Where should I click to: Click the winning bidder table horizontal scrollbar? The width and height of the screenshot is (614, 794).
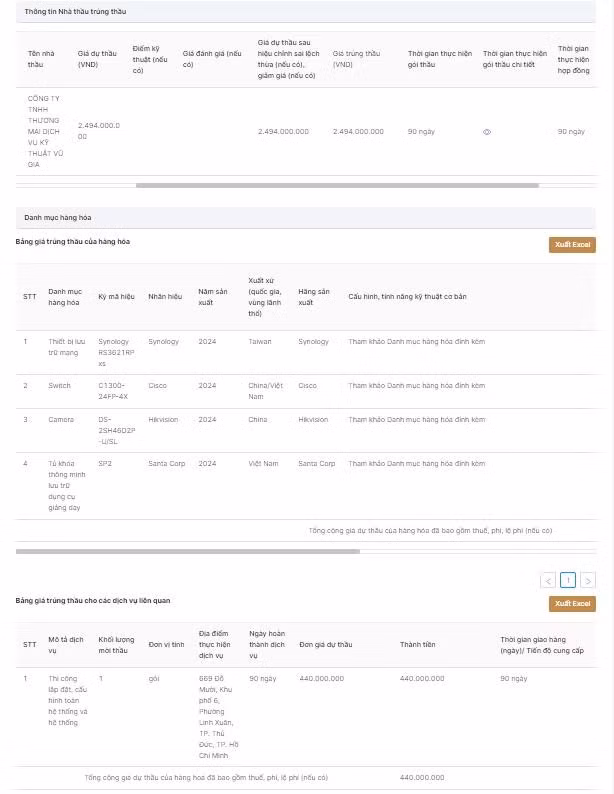[336, 185]
